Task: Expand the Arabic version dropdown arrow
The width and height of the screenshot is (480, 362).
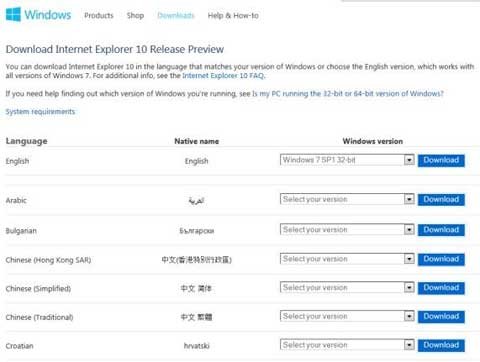Action: pyautogui.click(x=409, y=199)
